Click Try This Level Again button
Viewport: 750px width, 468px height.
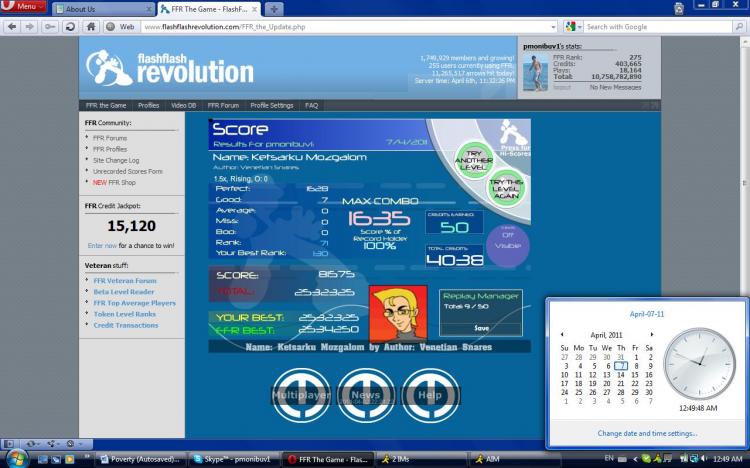[506, 189]
